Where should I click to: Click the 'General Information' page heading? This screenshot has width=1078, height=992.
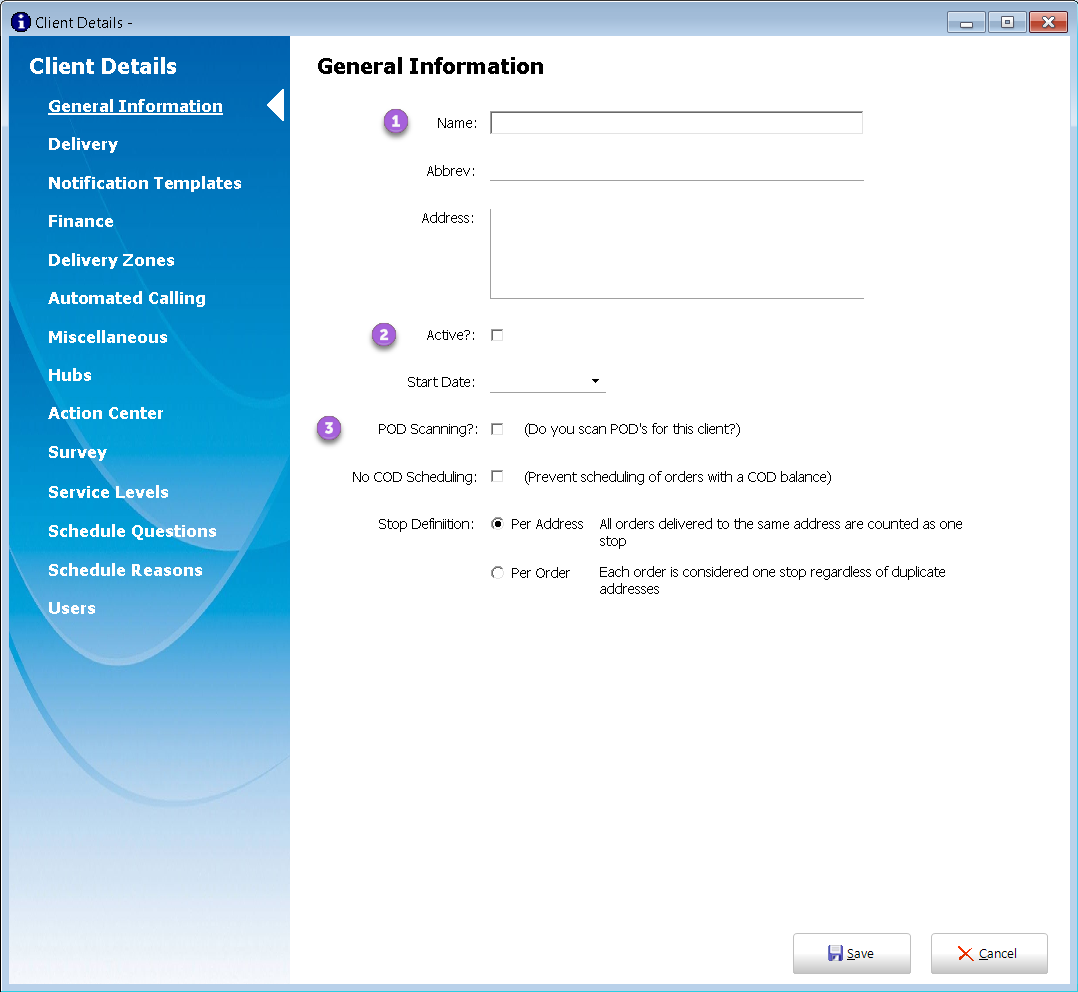tap(430, 66)
